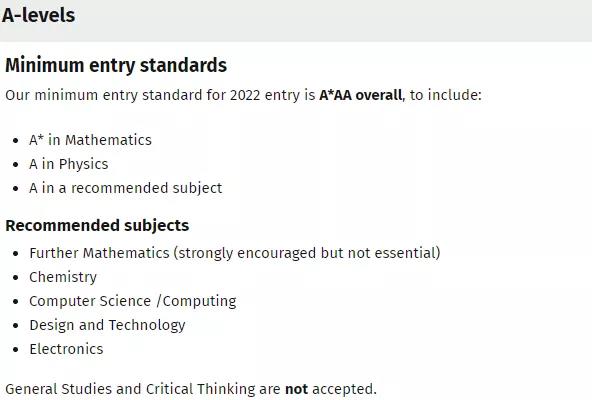This screenshot has width=592, height=400.
Task: Click the A* in Mathematics list item
Action: click(x=90, y=140)
